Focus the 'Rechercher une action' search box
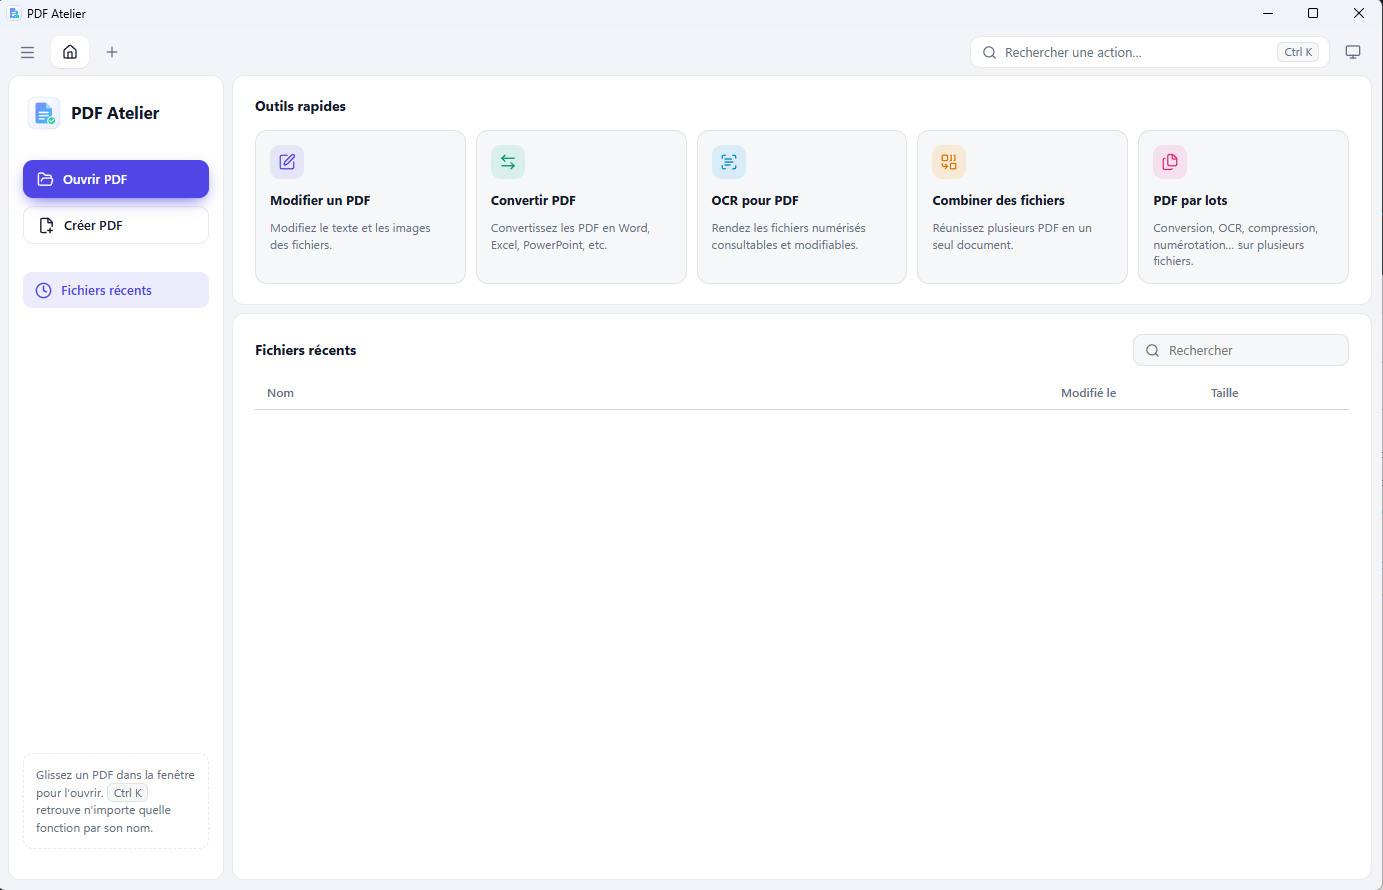Screen dimensions: 1383x890 pos(1149,52)
